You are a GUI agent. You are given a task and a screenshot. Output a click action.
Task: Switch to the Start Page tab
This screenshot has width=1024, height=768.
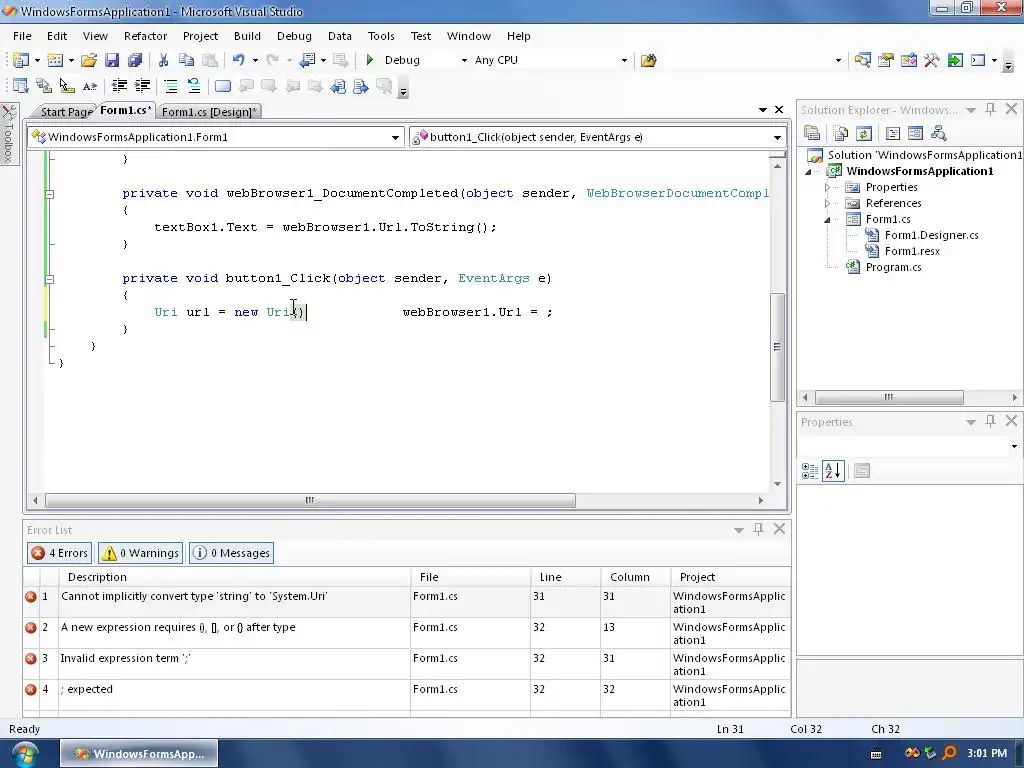tap(66, 112)
